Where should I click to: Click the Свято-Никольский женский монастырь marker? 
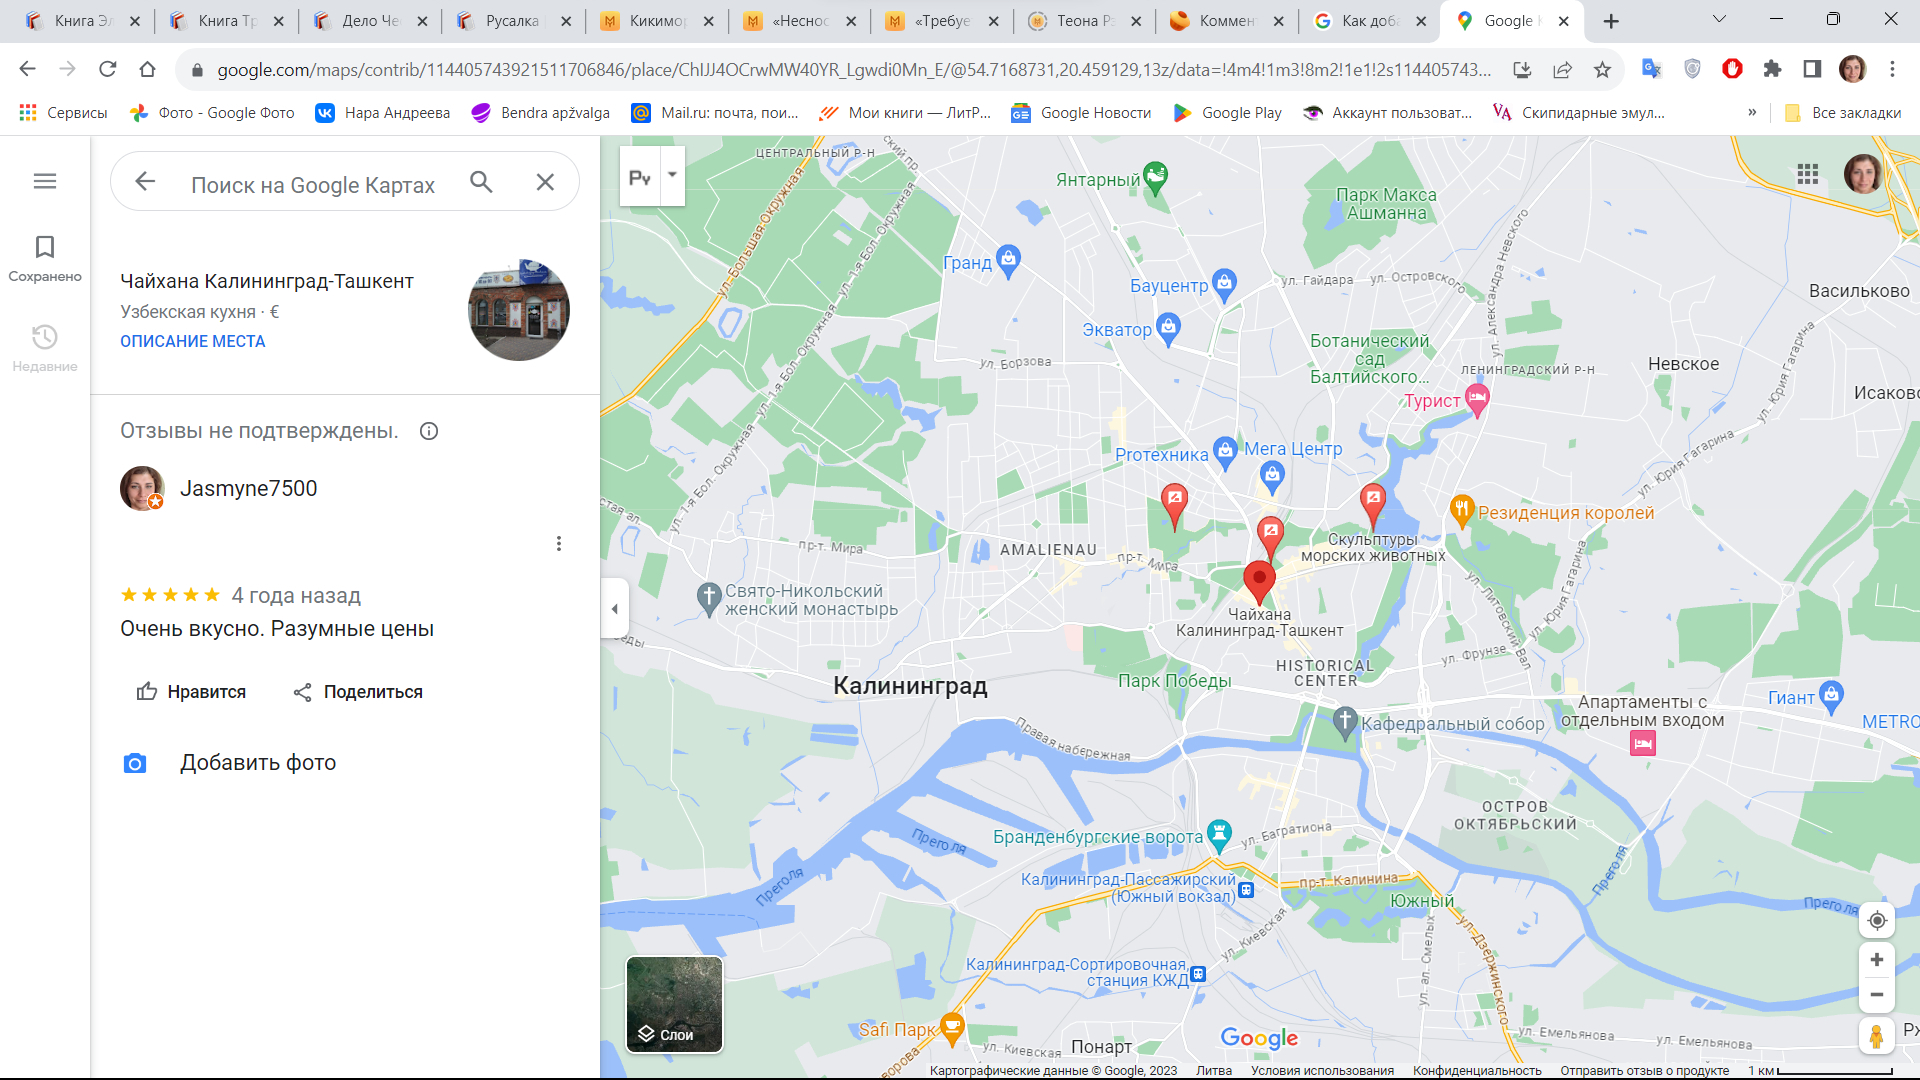[x=708, y=598]
